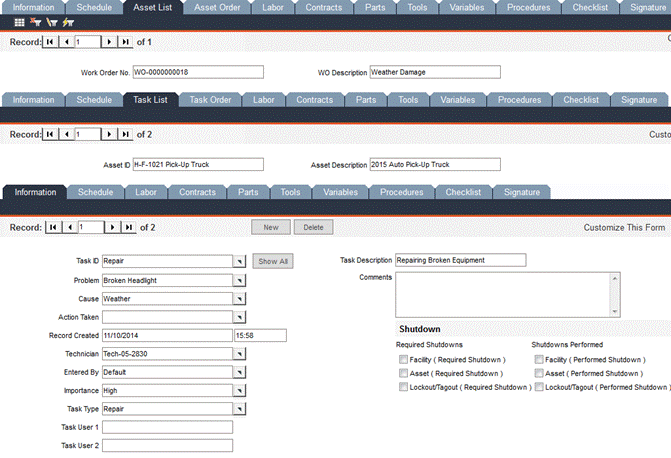Jump to last task record
Screen dimensions: 671x458
click(126, 227)
